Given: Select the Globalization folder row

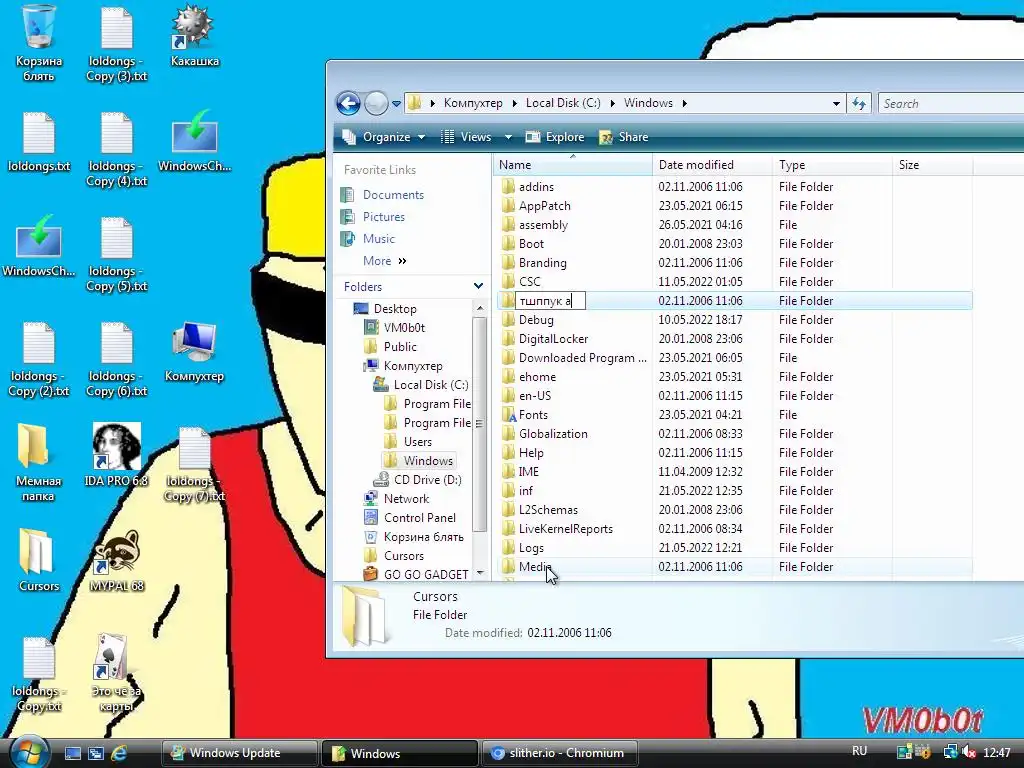Looking at the screenshot, I should (x=735, y=434).
